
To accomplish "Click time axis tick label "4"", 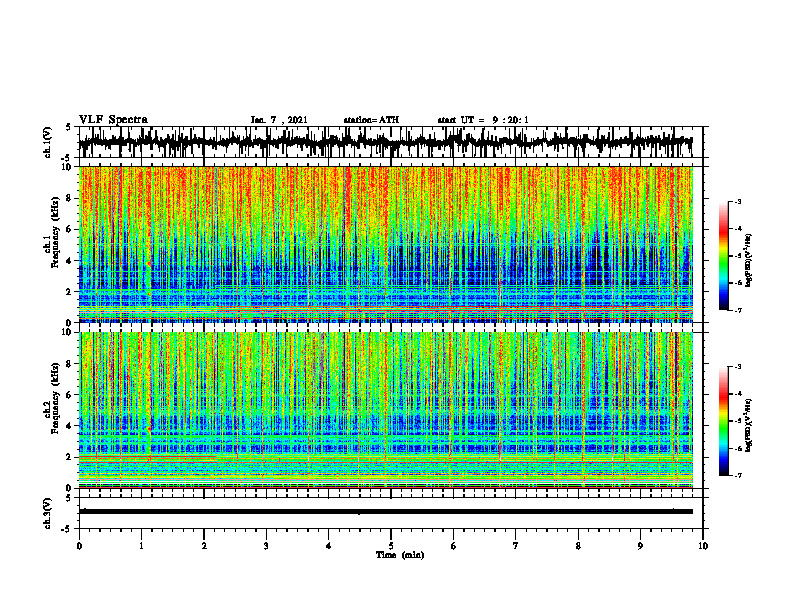I will pos(329,546).
